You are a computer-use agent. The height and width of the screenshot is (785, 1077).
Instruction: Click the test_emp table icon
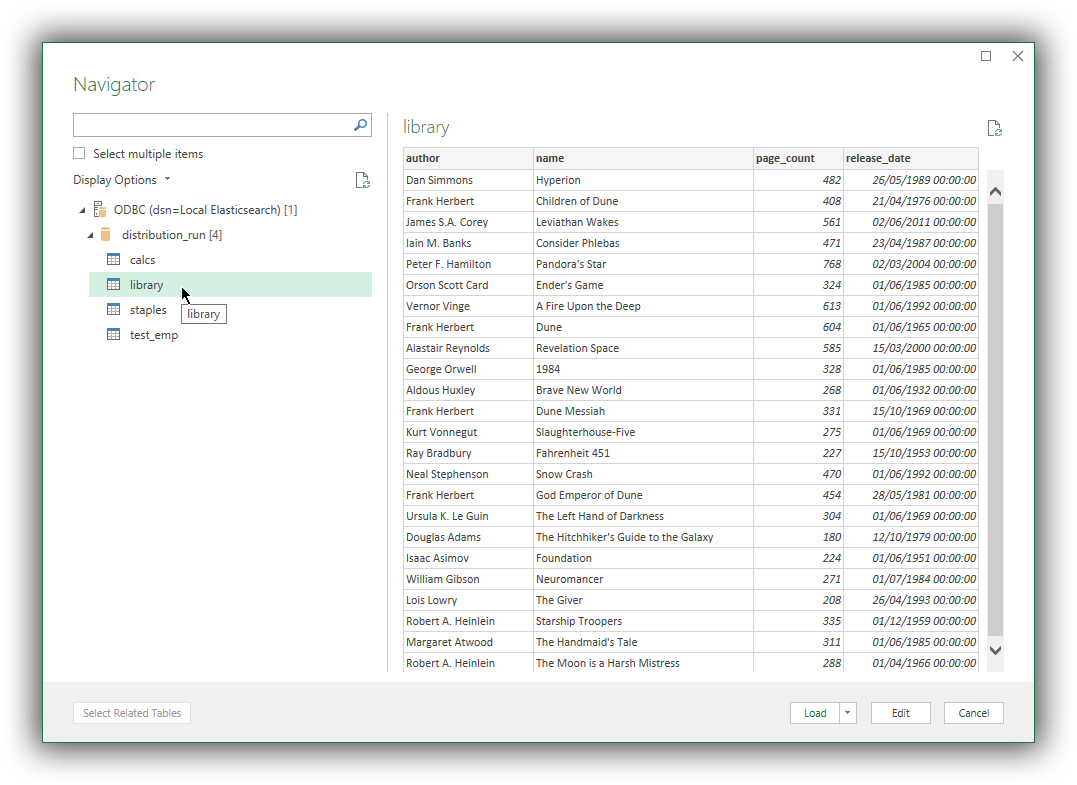(113, 334)
